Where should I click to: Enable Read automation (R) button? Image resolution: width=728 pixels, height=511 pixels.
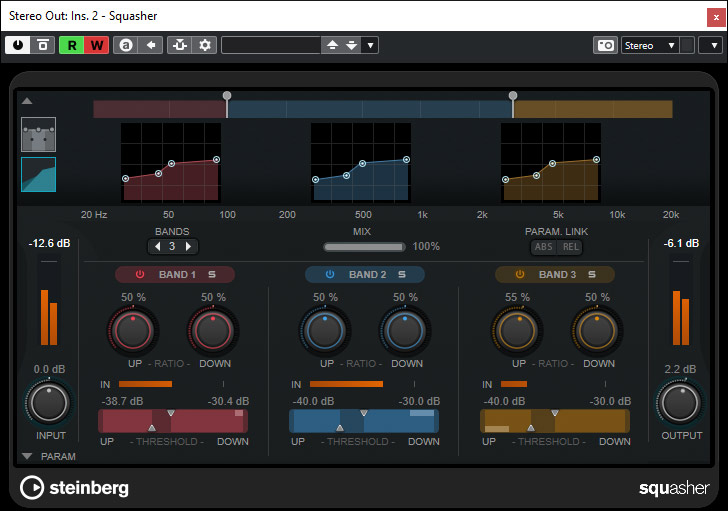pos(73,45)
